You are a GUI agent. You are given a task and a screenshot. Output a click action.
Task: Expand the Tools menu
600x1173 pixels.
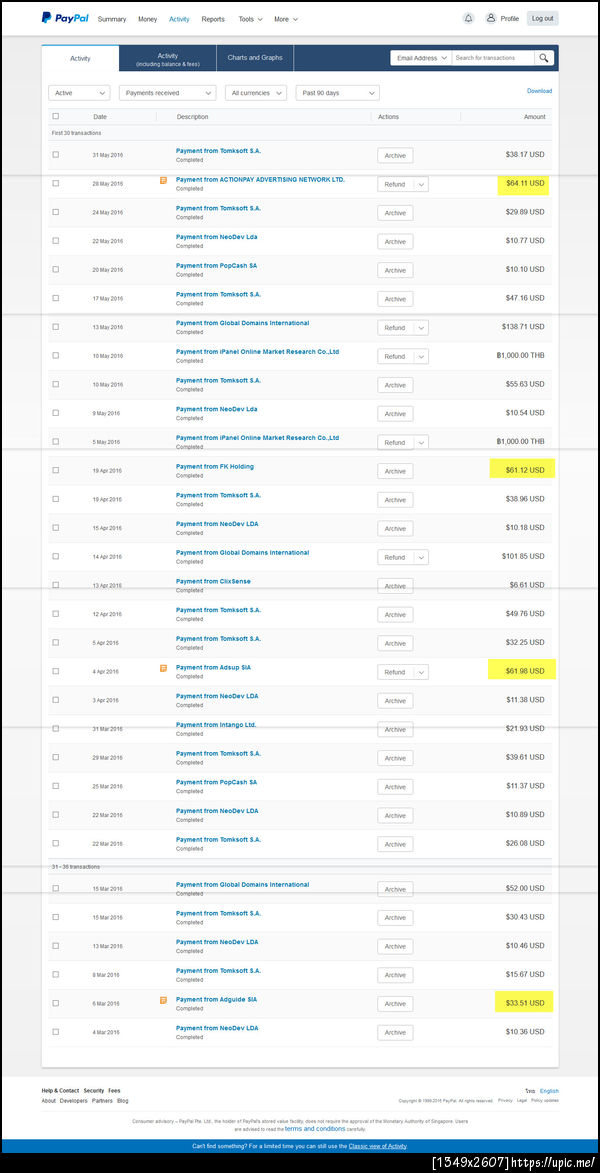(x=251, y=19)
